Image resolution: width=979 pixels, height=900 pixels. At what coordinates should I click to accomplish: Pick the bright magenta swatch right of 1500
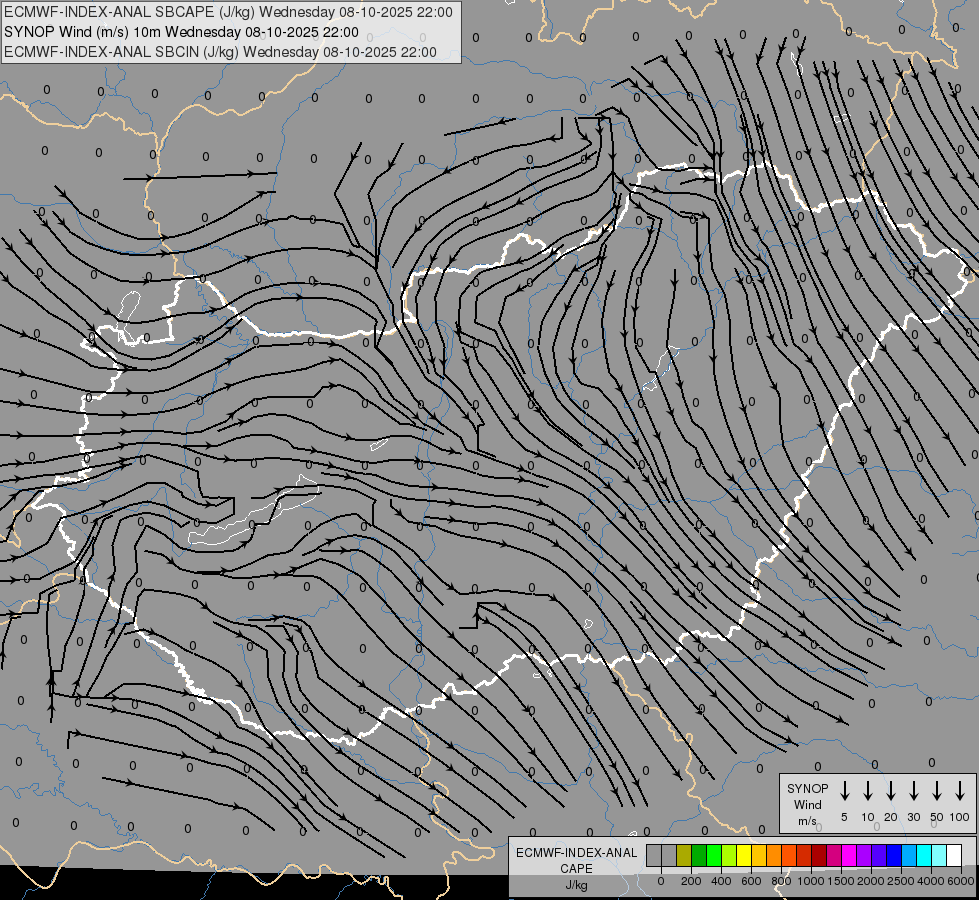849,855
